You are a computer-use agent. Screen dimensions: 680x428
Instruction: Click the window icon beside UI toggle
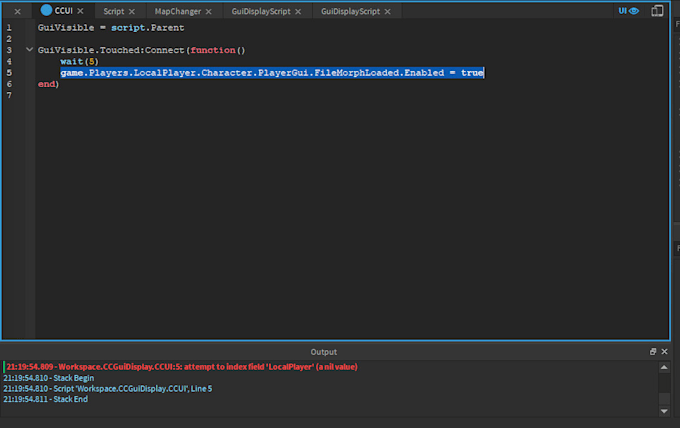click(656, 10)
